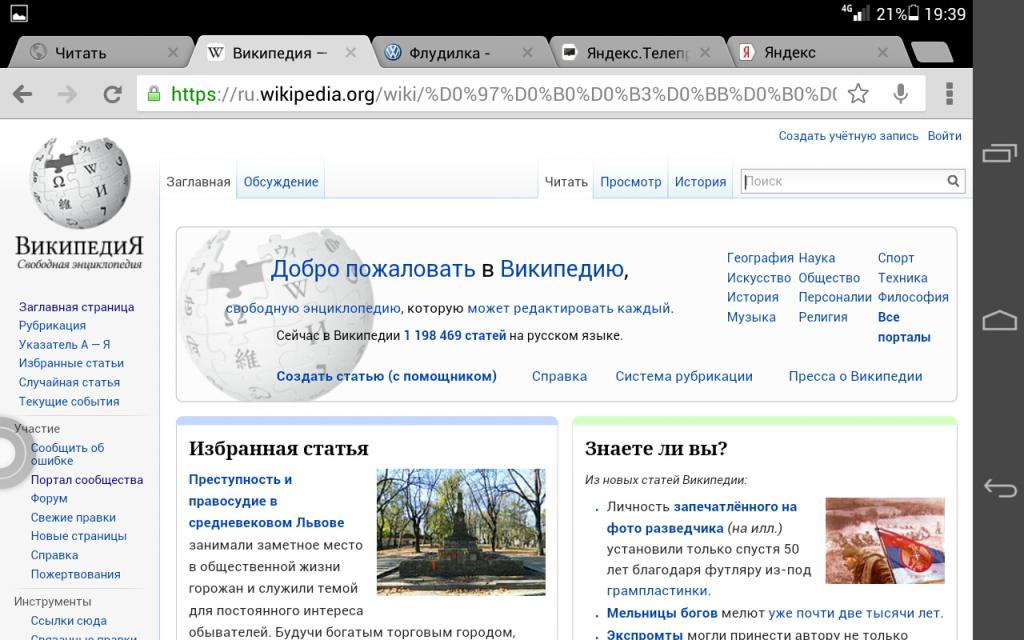Click может редактировать каждый link
The width and height of the screenshot is (1024, 640).
coord(568,308)
